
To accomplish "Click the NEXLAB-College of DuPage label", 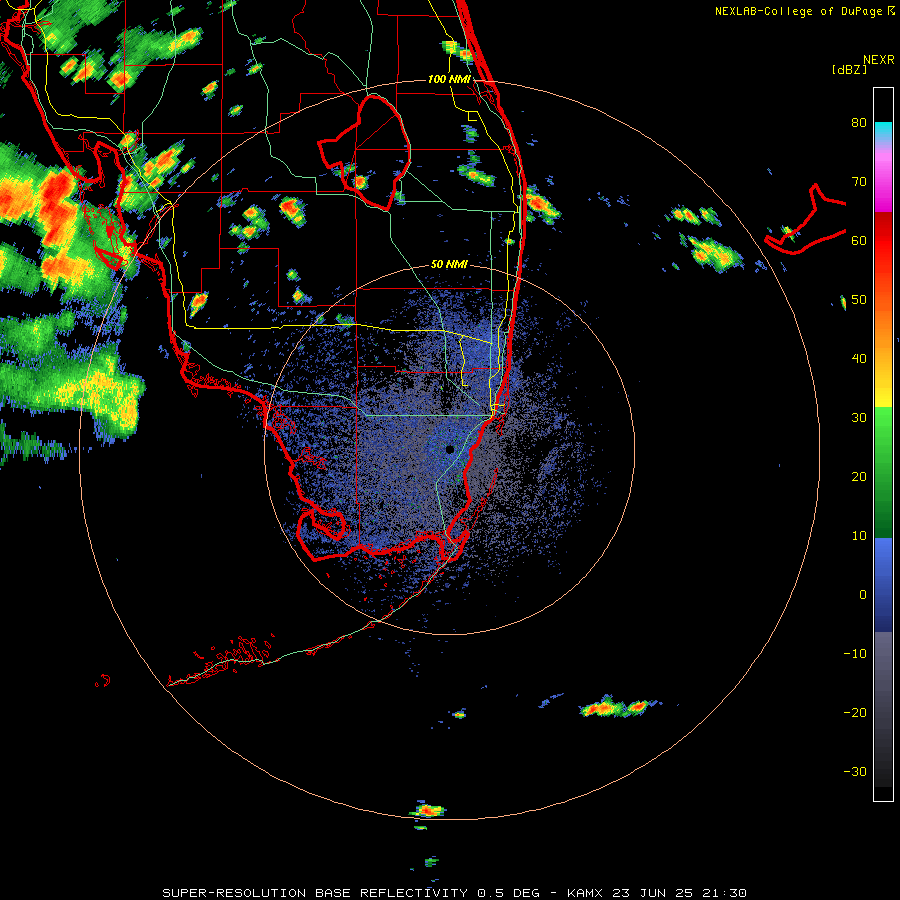I will tap(798, 11).
